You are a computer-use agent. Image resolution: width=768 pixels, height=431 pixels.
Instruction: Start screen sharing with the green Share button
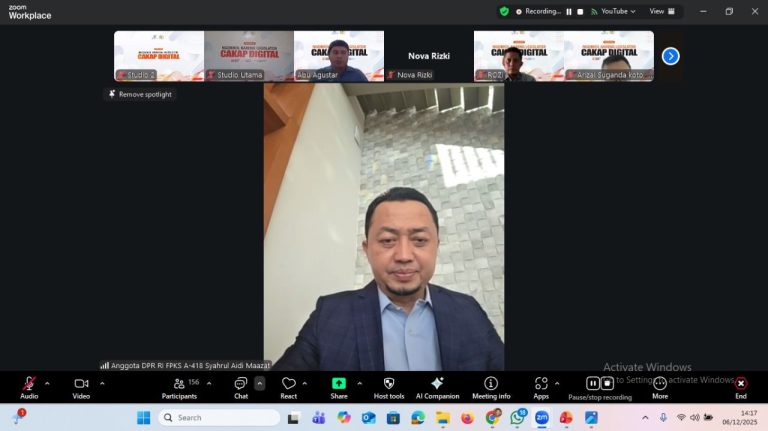(x=339, y=384)
